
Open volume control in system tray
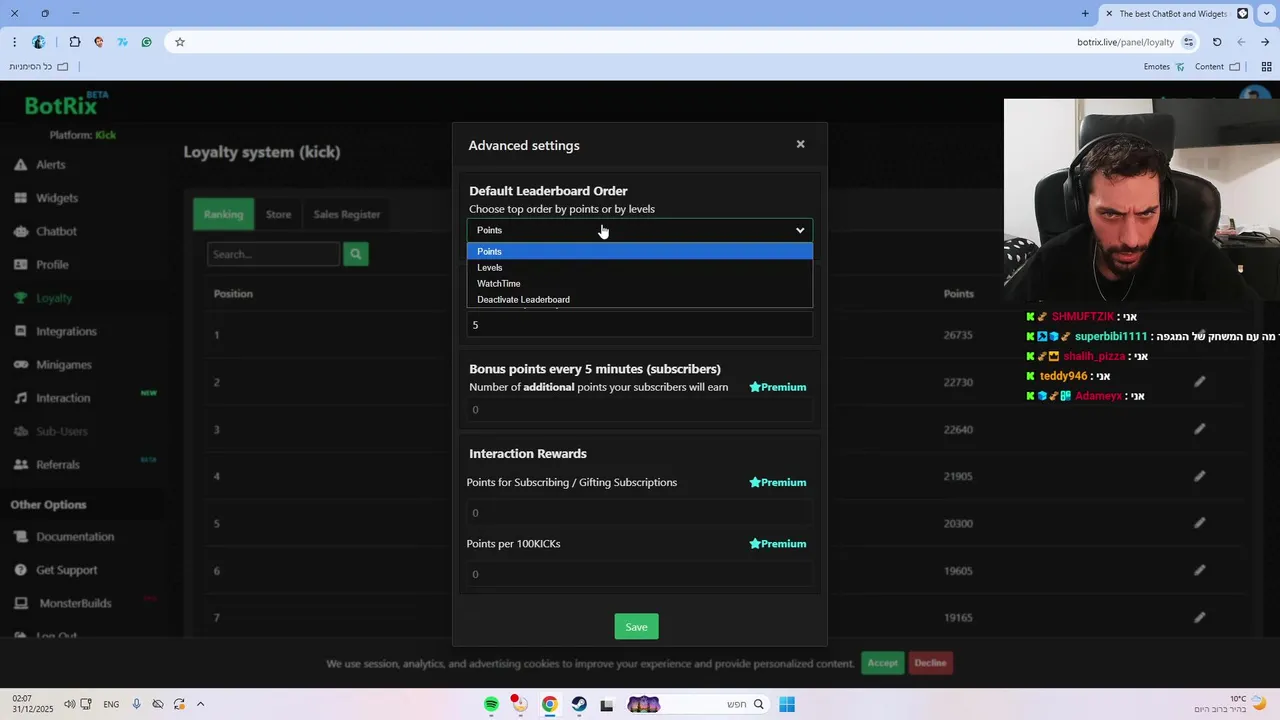pos(69,704)
